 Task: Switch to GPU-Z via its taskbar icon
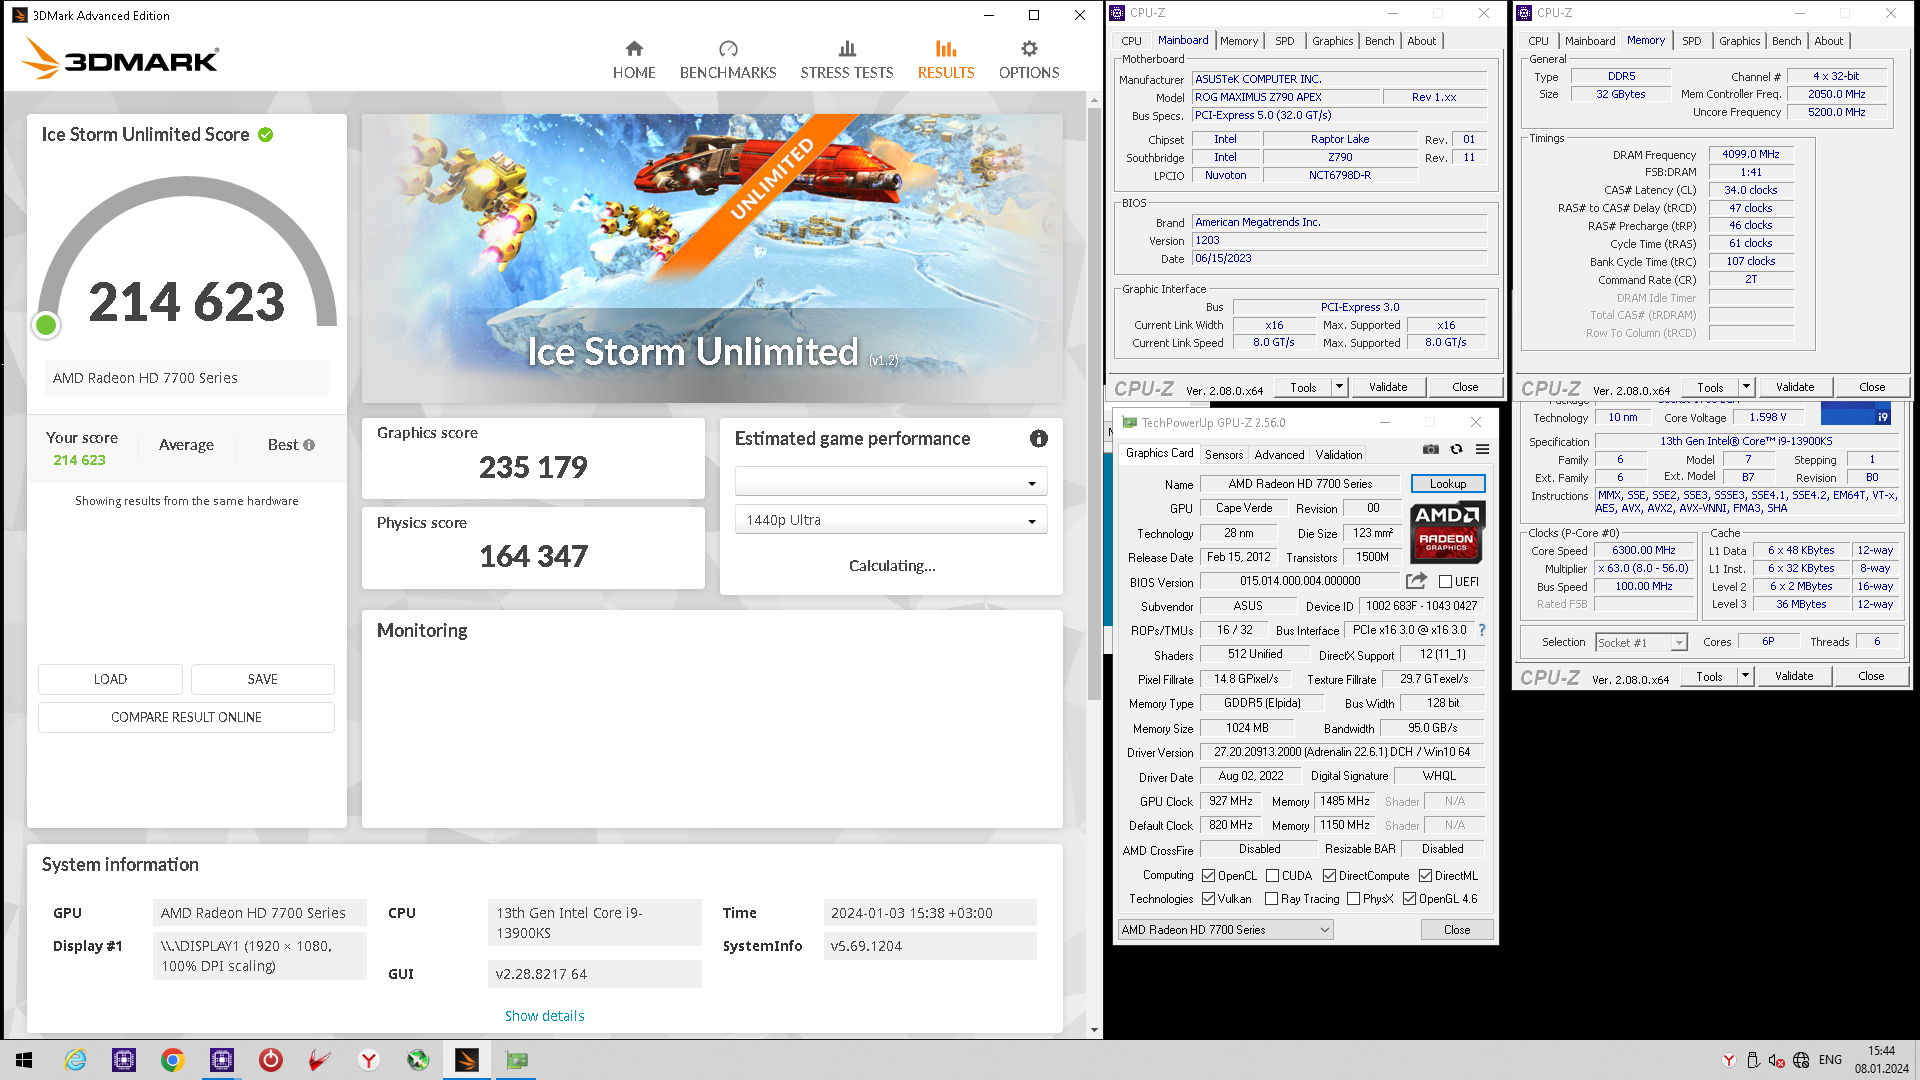point(516,1060)
